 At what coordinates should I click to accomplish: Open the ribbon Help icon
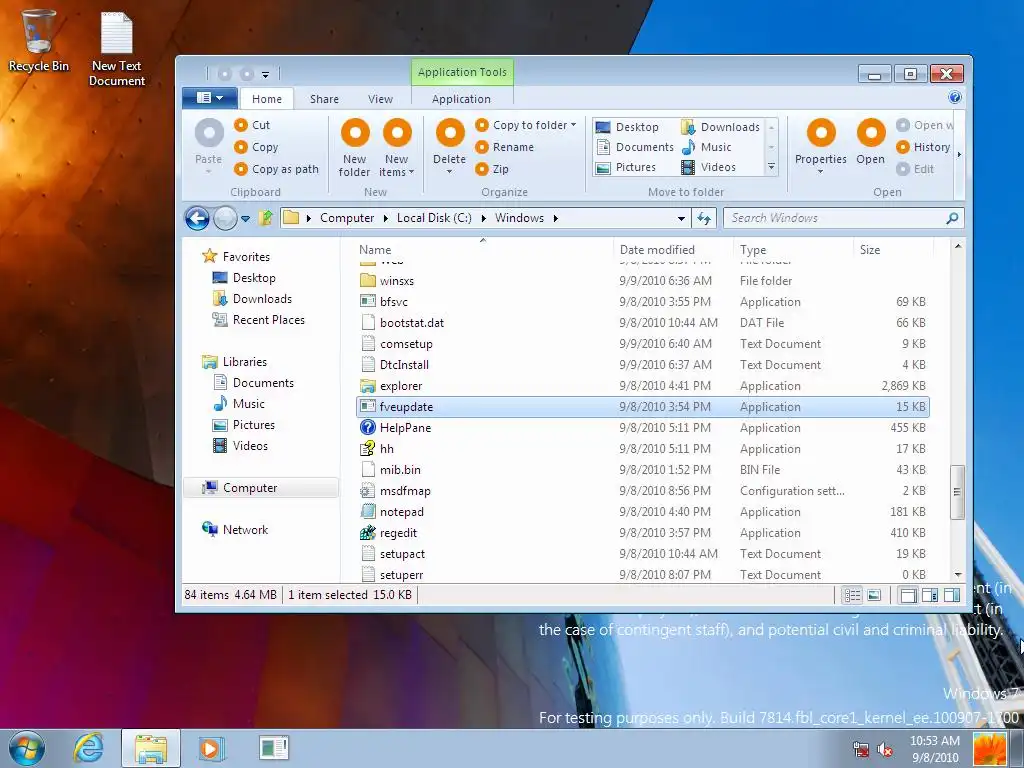pos(955,98)
